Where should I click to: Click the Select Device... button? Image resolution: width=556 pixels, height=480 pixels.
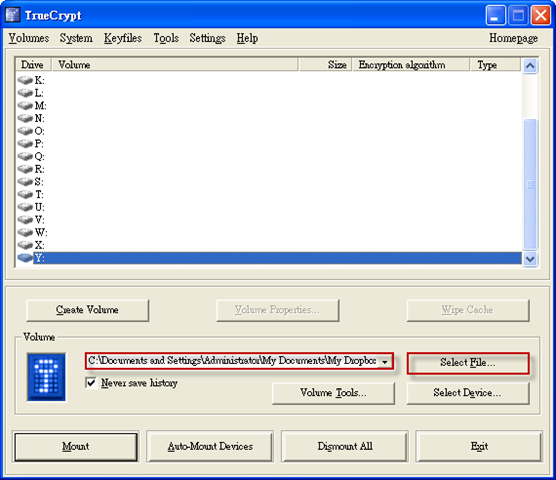(468, 393)
